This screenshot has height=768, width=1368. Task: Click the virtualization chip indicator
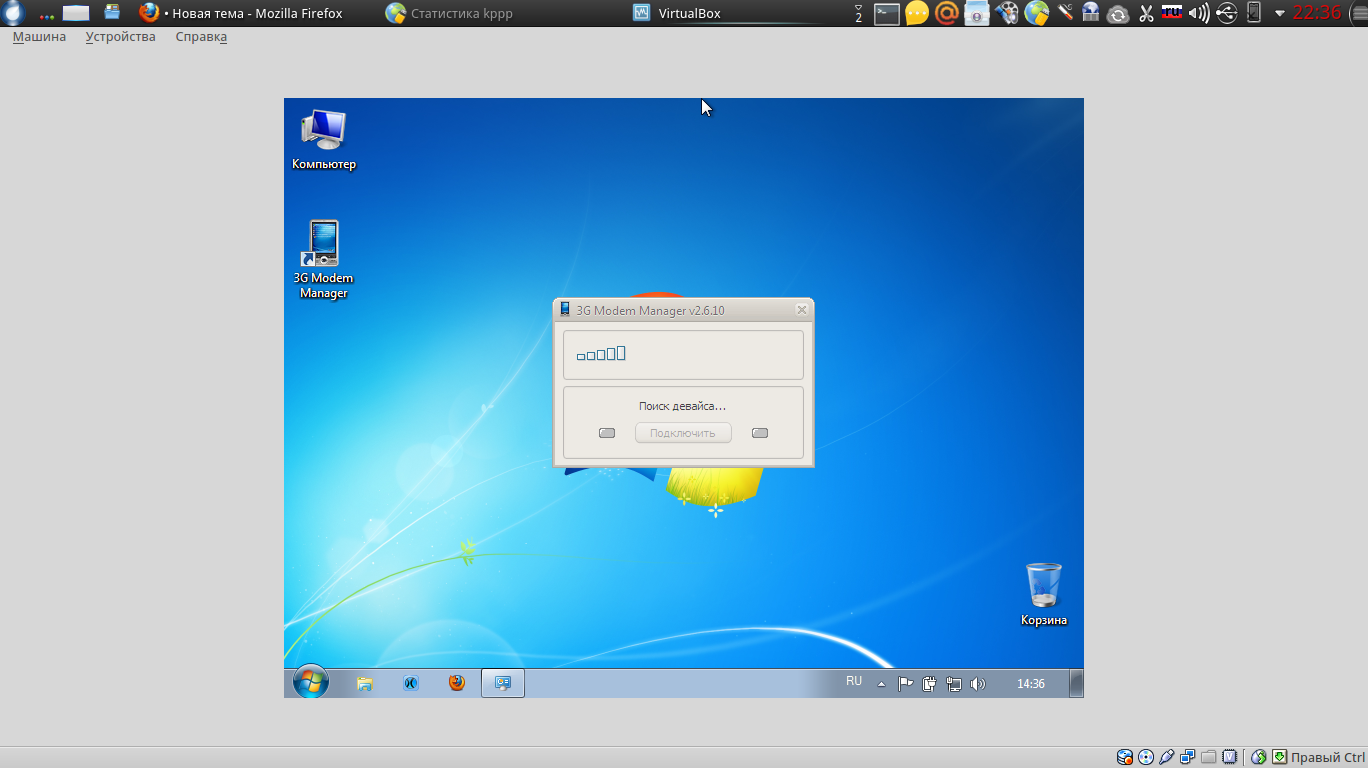pyautogui.click(x=1230, y=757)
